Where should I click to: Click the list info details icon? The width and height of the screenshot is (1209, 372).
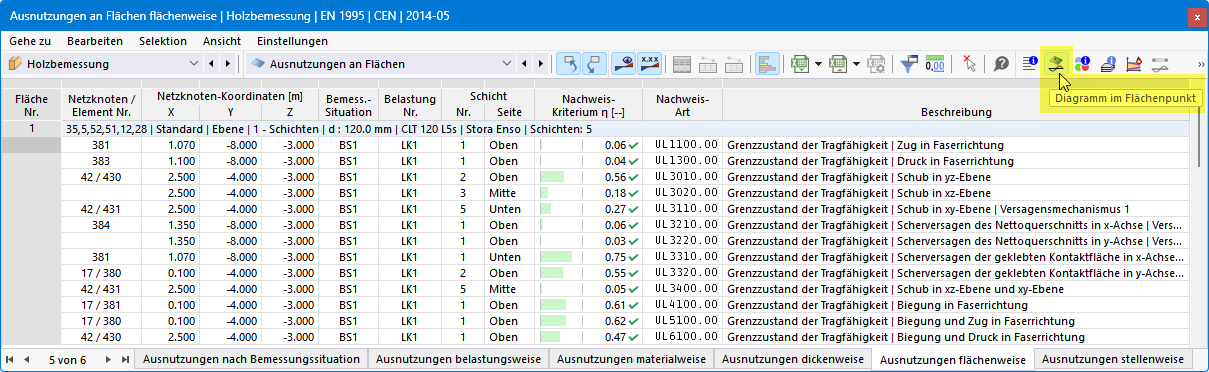click(x=1030, y=63)
